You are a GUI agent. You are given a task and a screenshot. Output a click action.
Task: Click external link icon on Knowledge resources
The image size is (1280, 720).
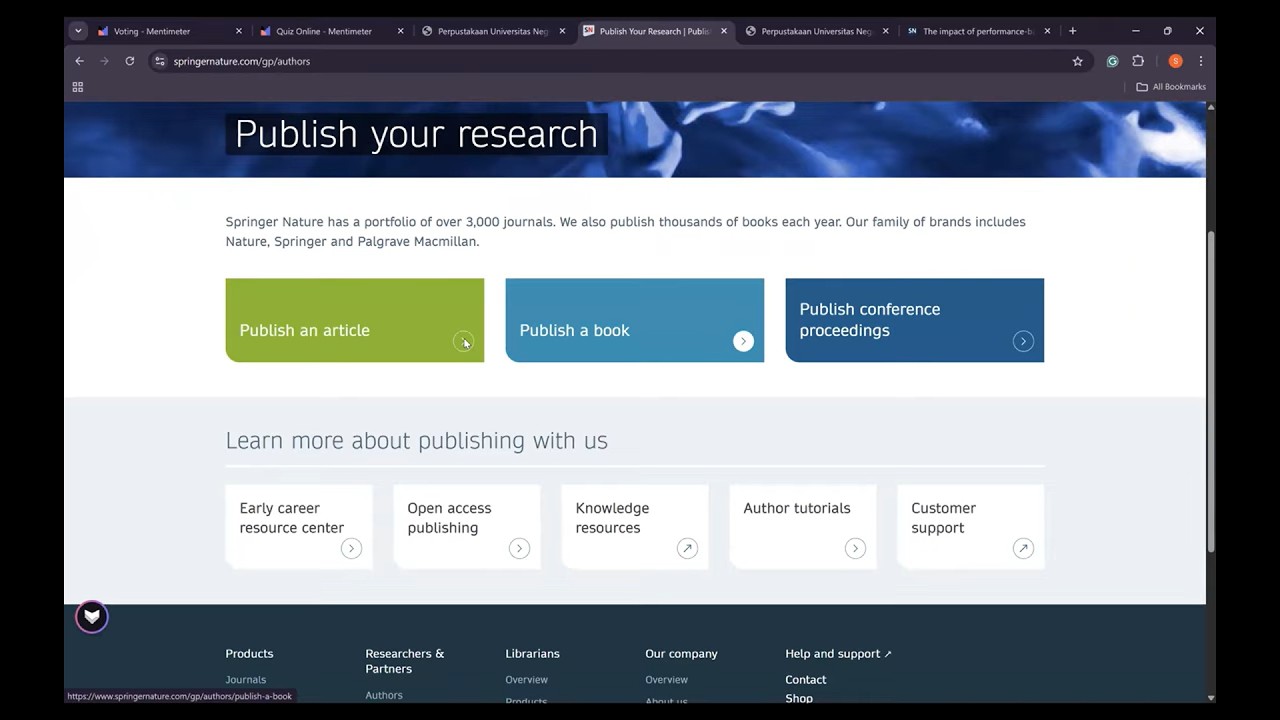(x=687, y=548)
